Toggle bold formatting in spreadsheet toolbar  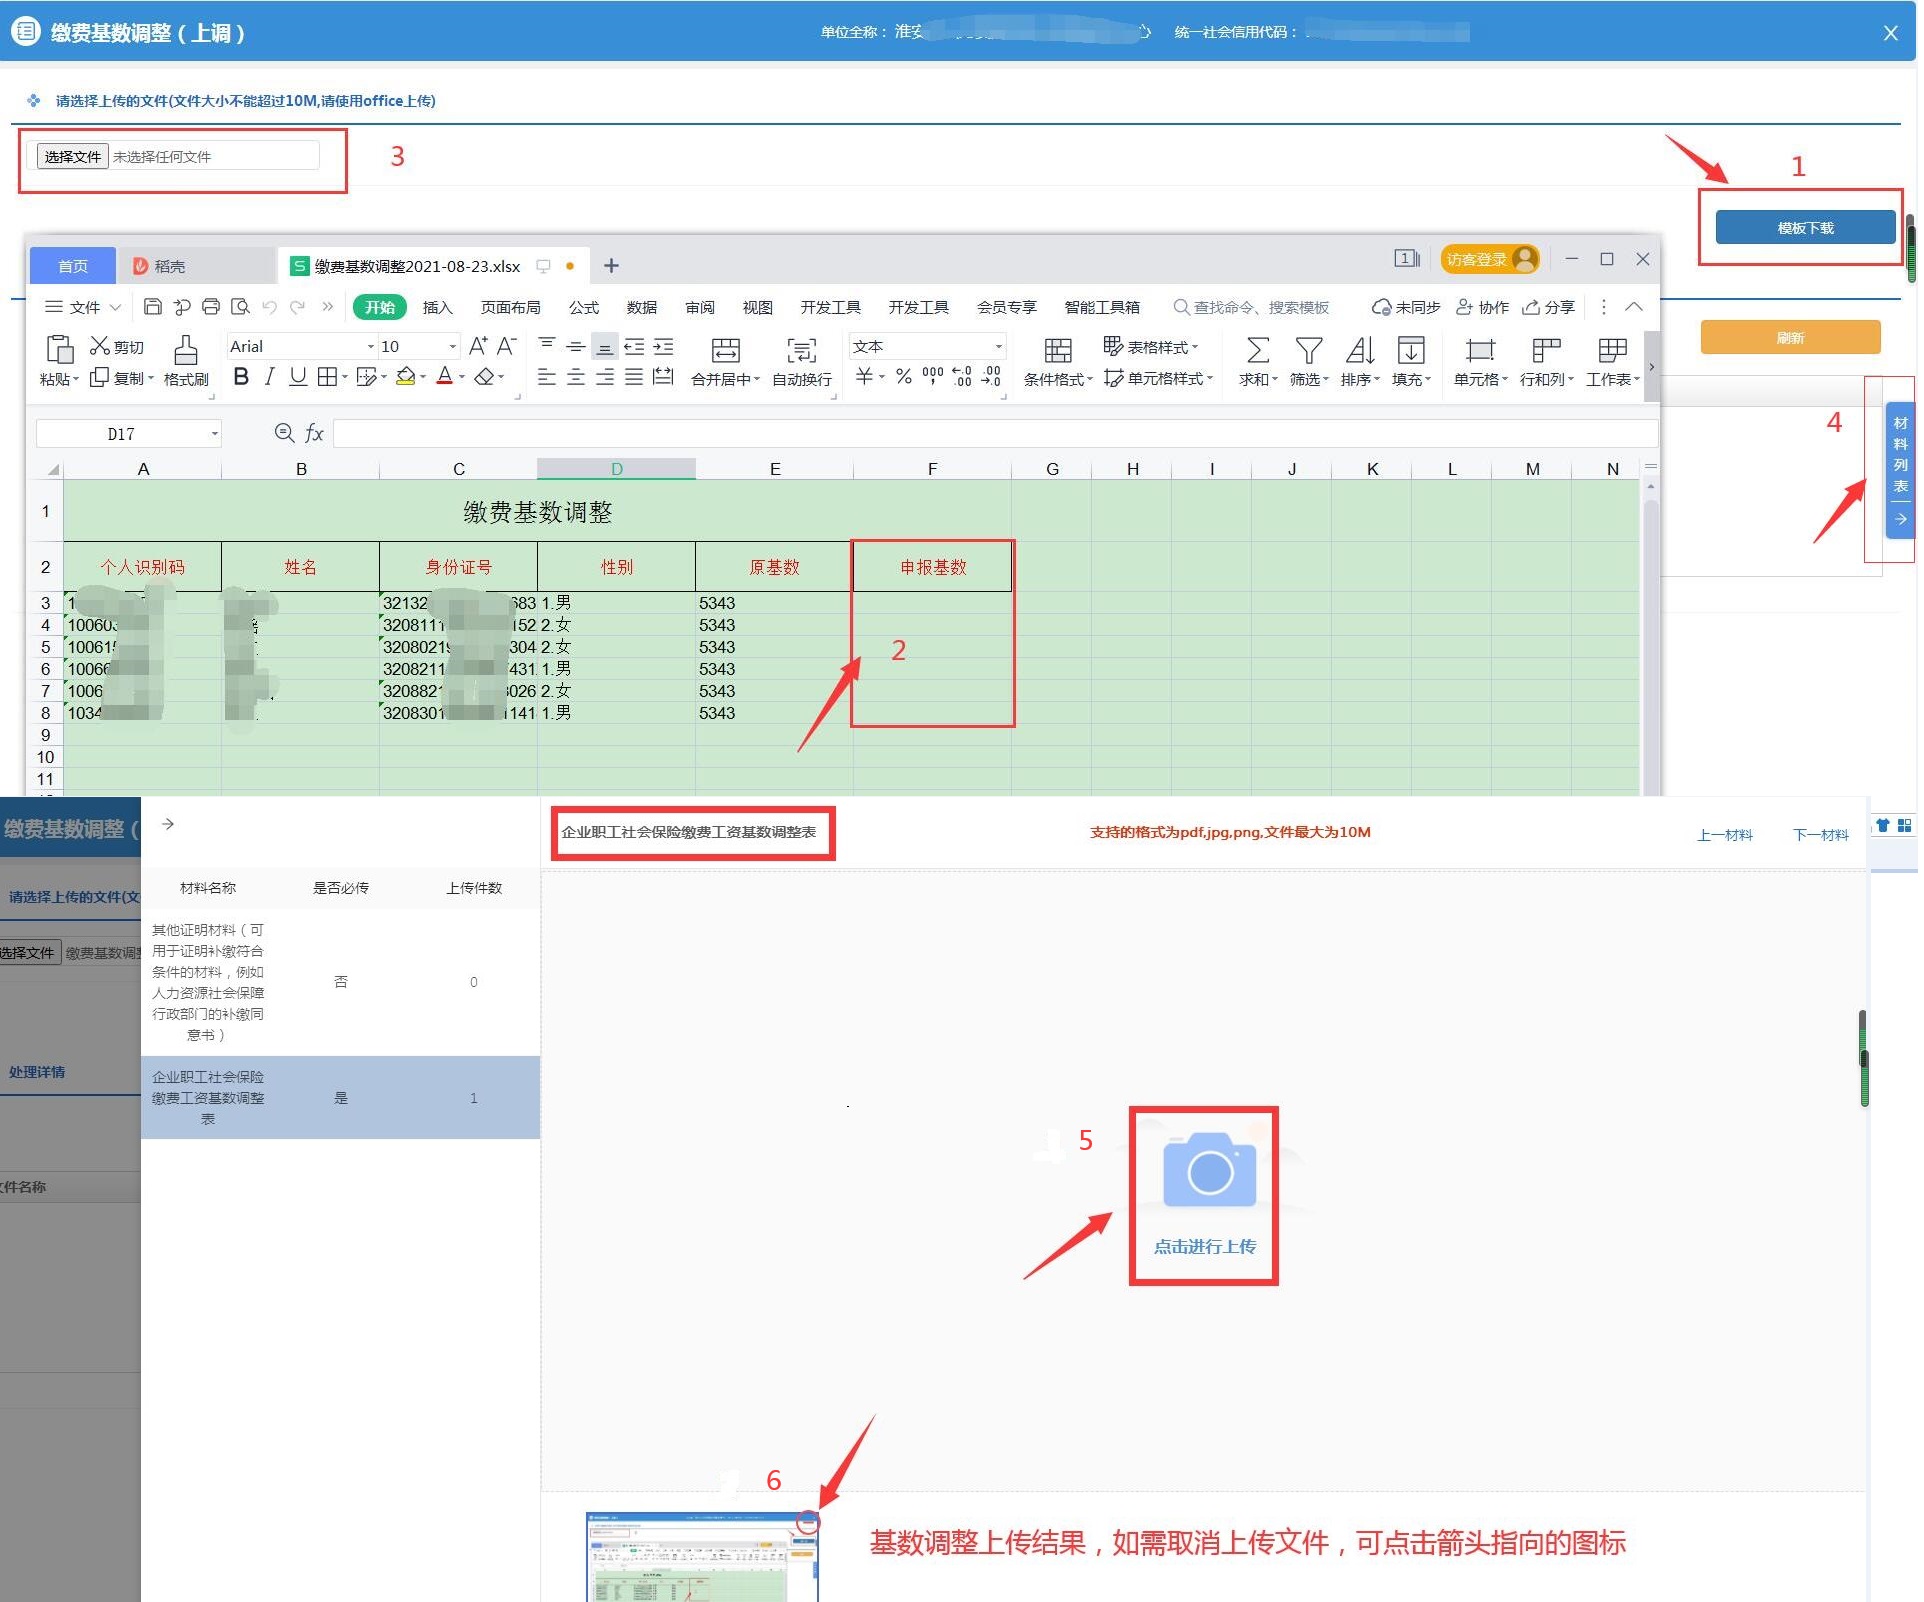240,377
